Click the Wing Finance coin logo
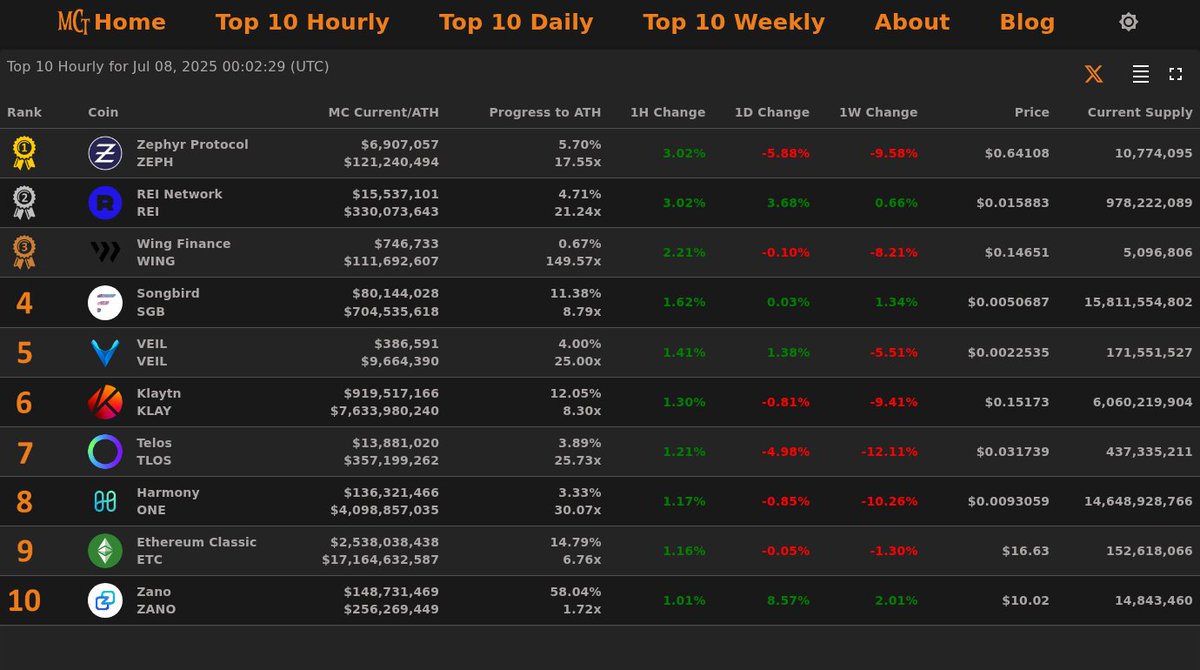Screen dimensions: 1200x670 click(105, 253)
